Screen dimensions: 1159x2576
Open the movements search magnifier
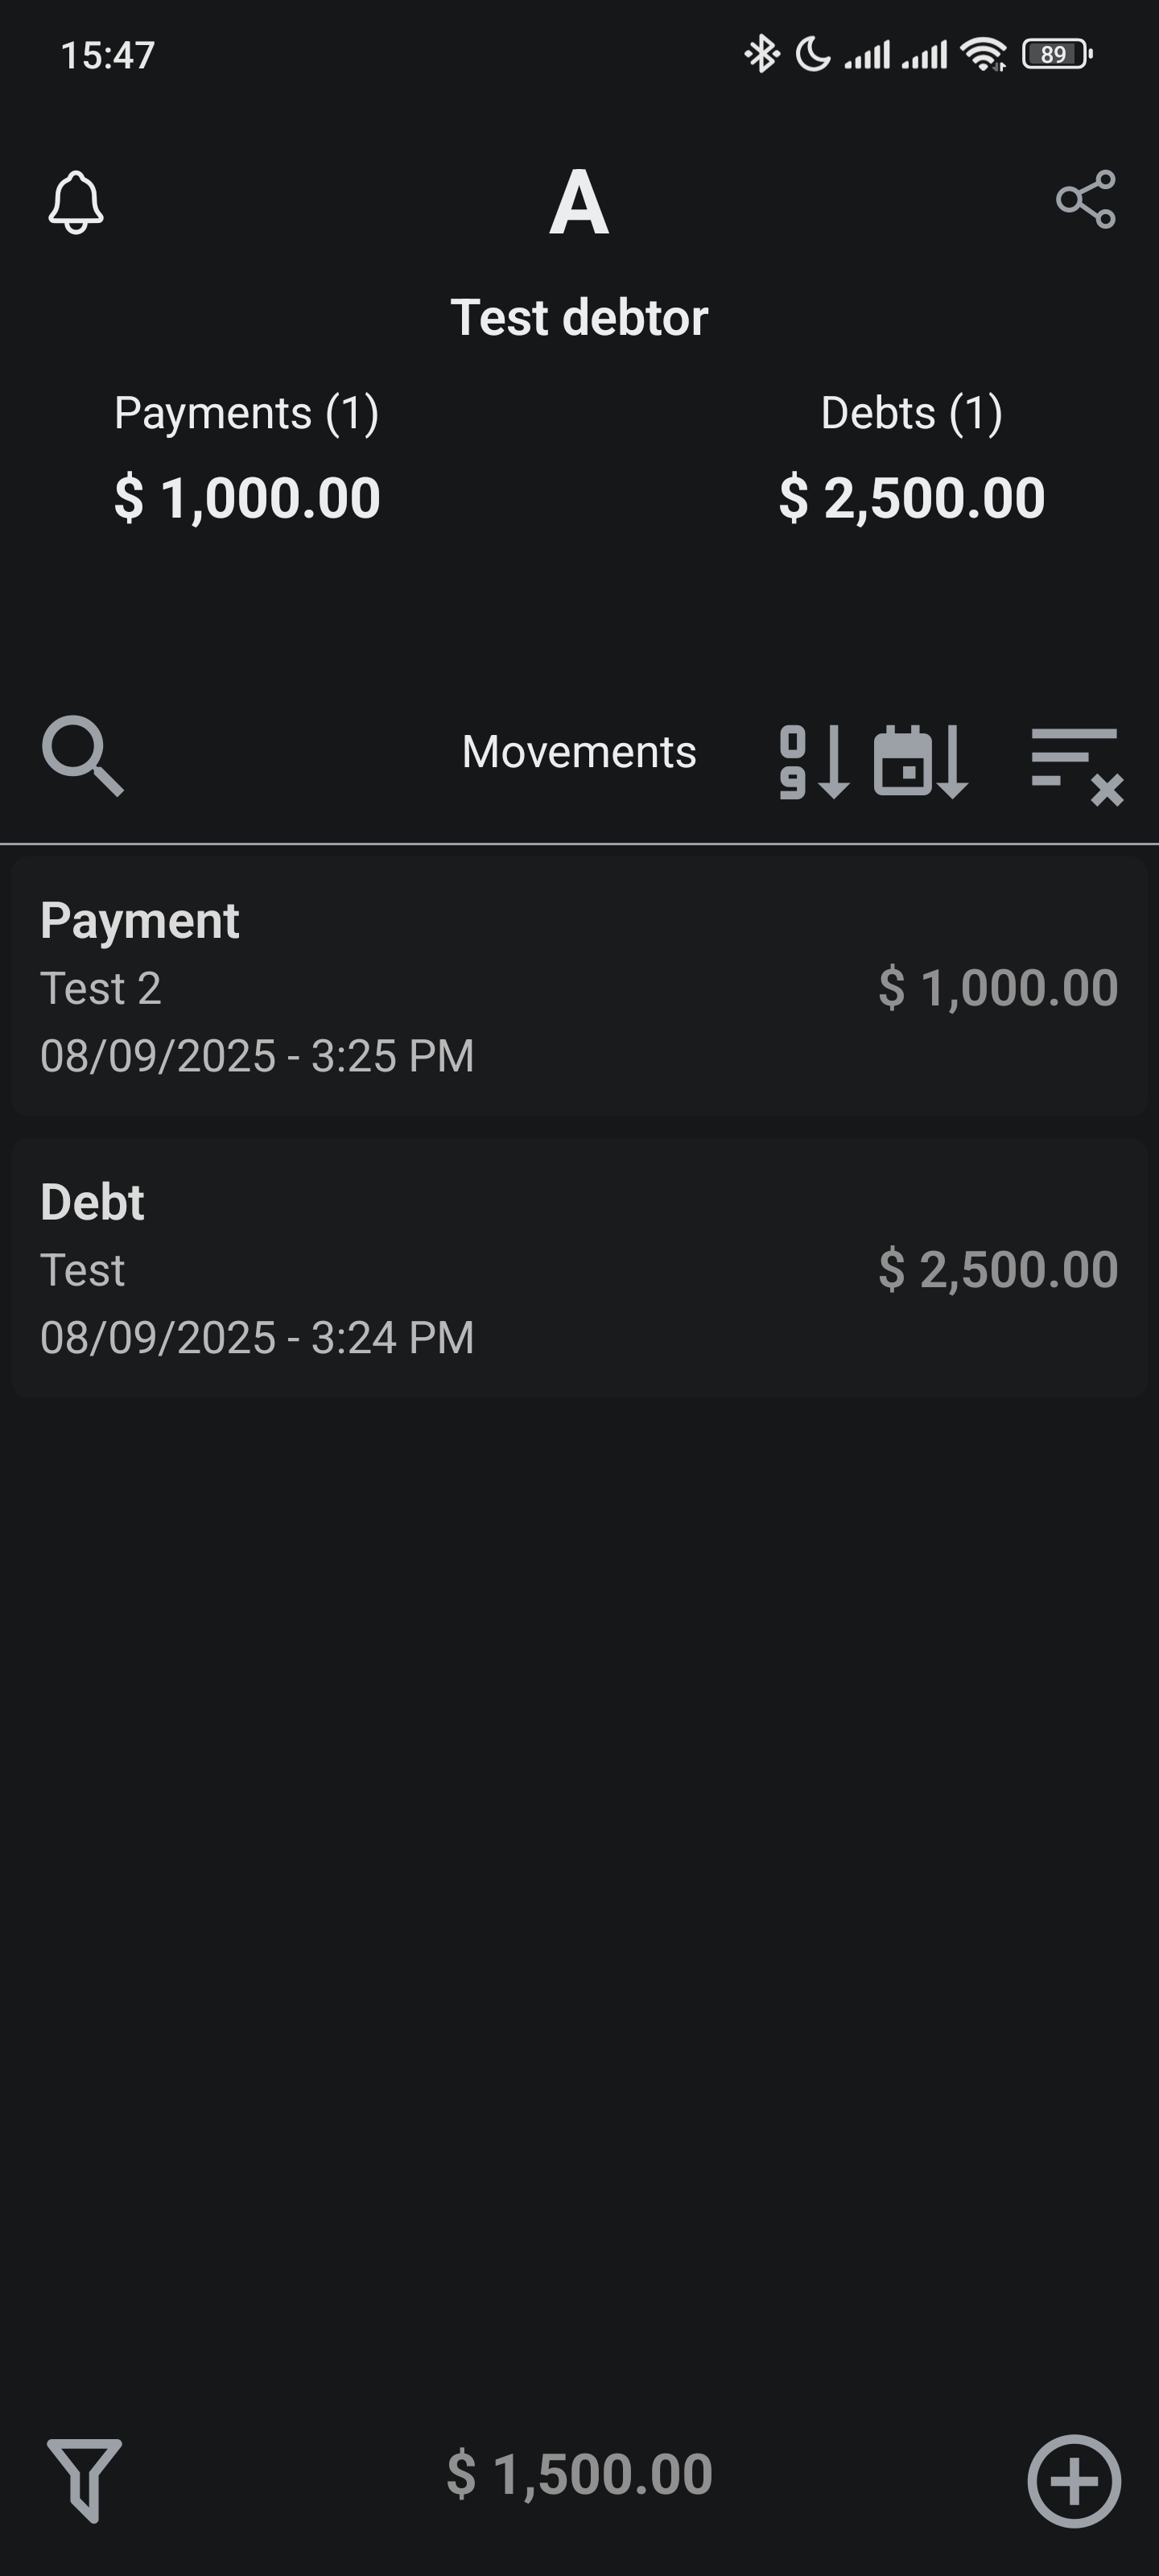[82, 756]
